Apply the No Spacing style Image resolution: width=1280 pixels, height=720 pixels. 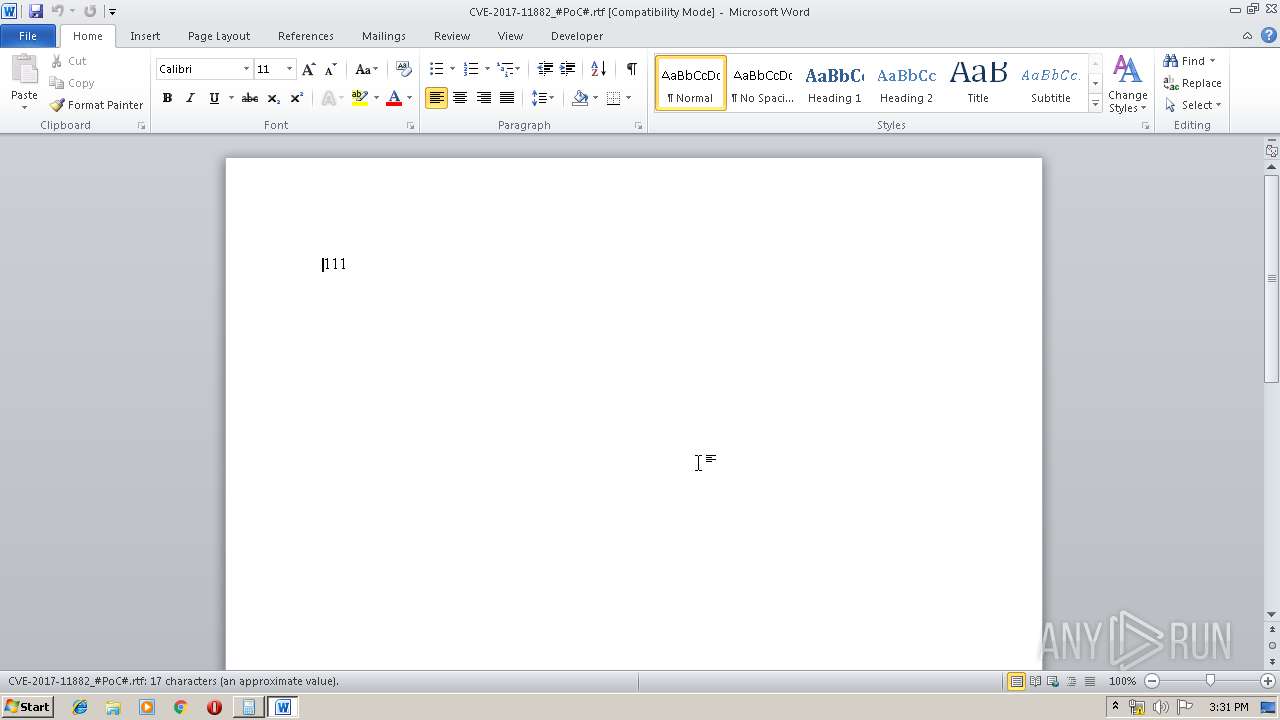tap(762, 83)
